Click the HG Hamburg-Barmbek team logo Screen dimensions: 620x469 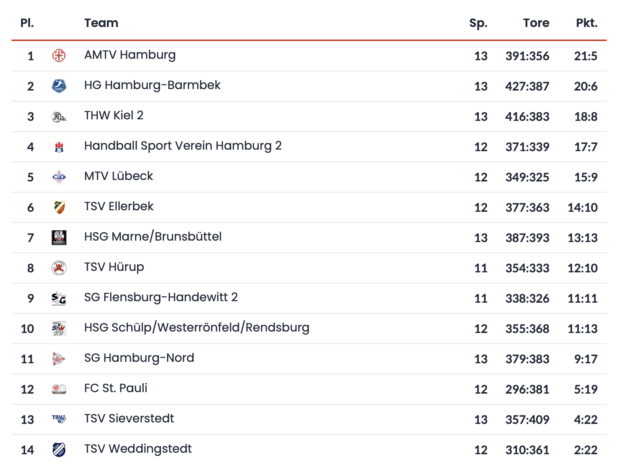click(59, 86)
